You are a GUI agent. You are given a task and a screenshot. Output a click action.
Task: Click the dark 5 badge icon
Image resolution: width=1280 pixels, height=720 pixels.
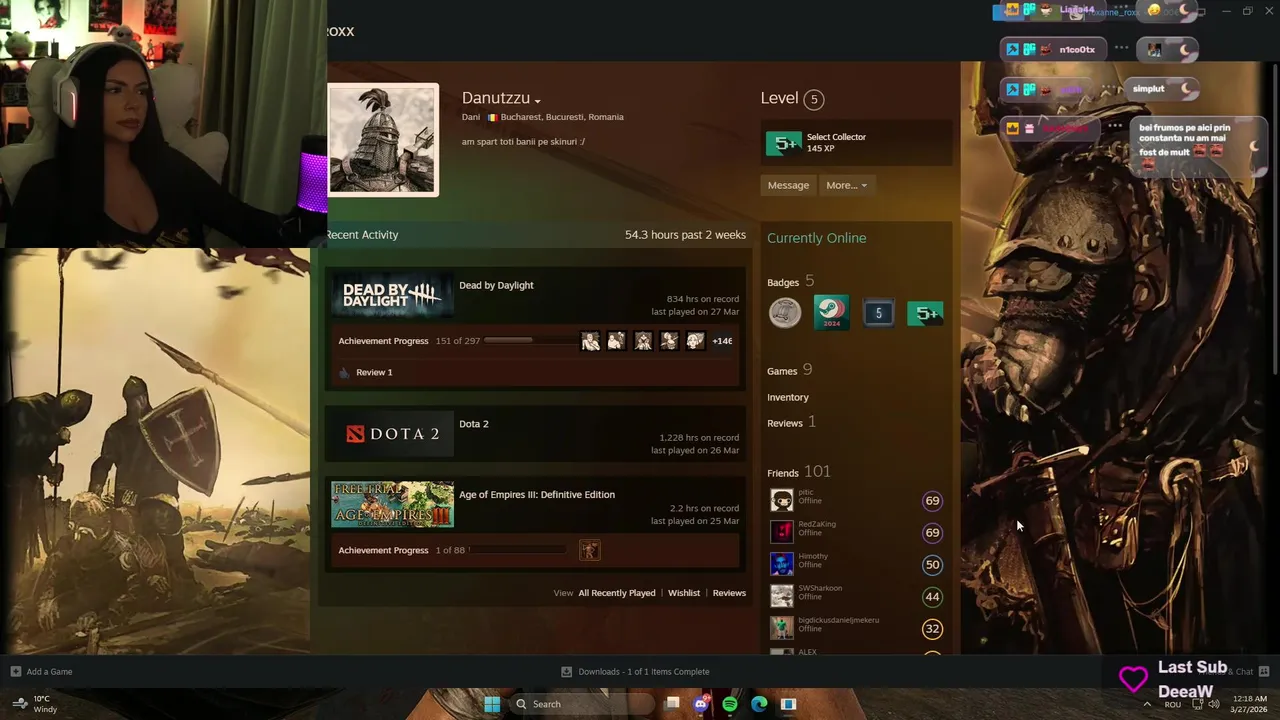(878, 313)
